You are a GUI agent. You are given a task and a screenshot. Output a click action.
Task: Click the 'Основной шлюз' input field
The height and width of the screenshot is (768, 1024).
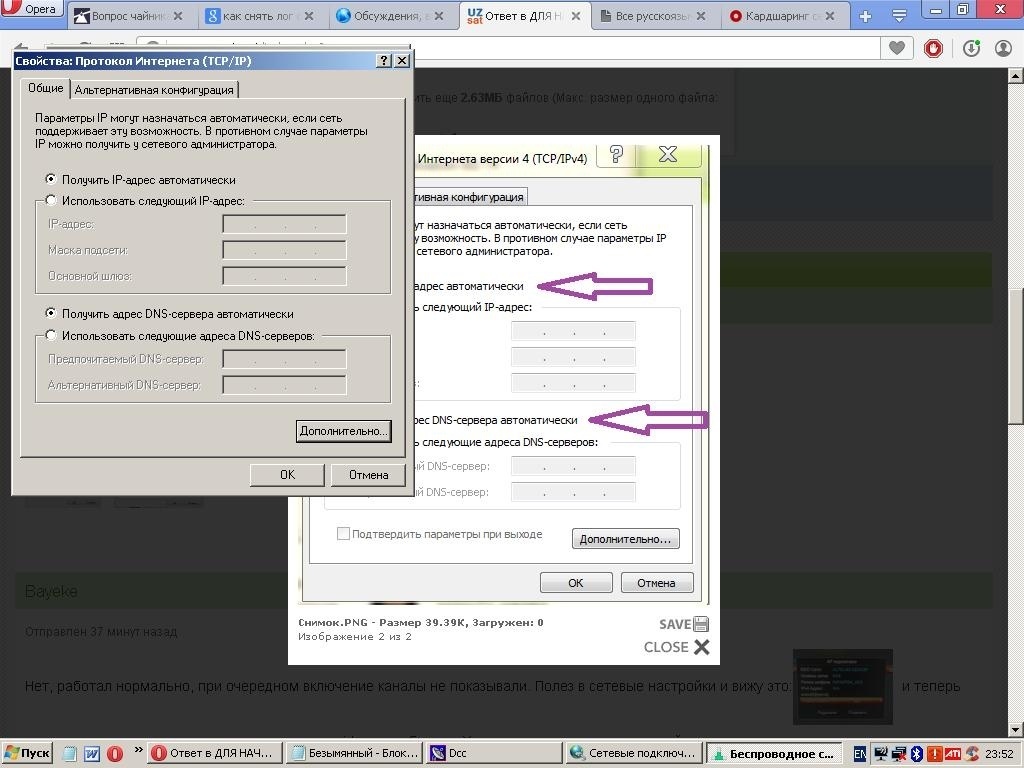[284, 276]
